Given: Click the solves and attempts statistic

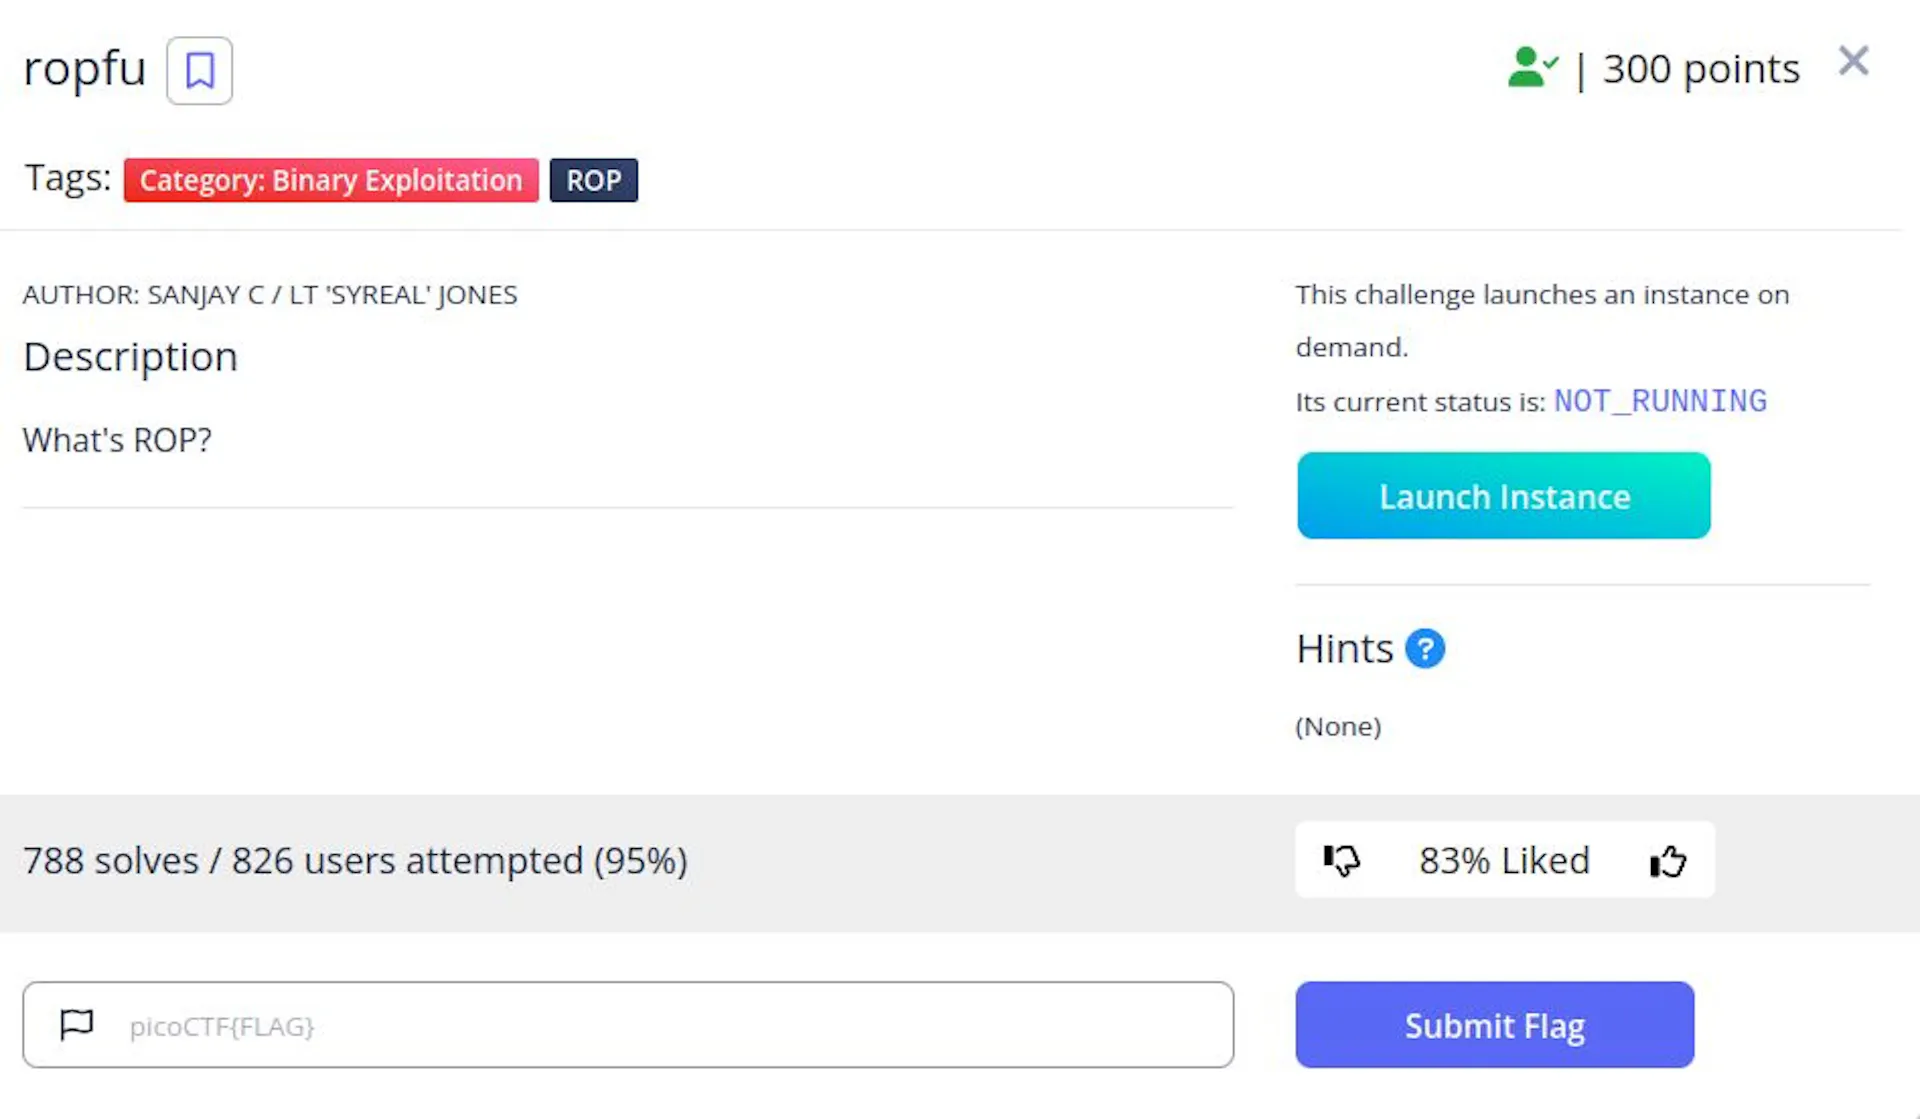Looking at the screenshot, I should 355,861.
